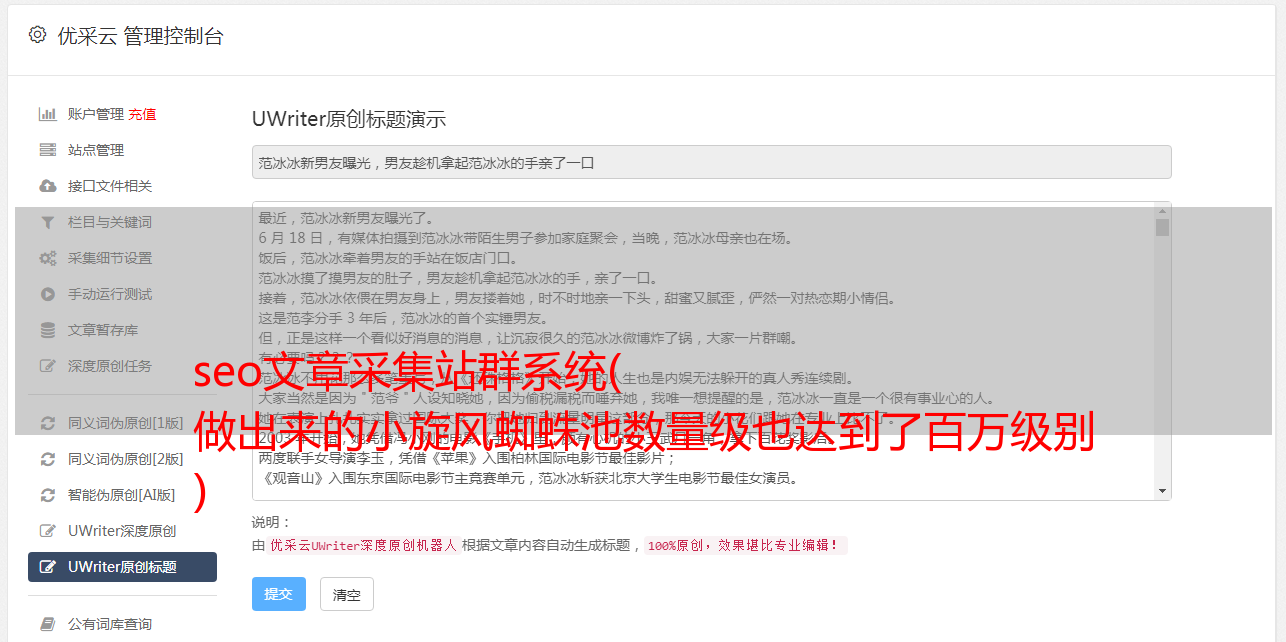Click the article textarea scrollbar down arrow
1286x642 pixels.
1162,491
